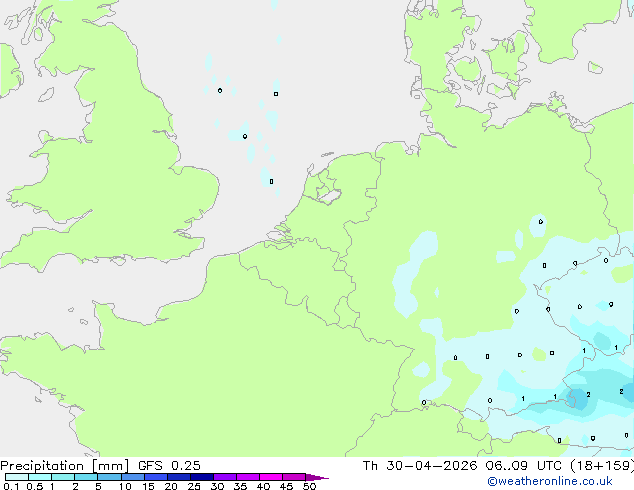Pick the 15–20 mm legend swatch

point(155,477)
